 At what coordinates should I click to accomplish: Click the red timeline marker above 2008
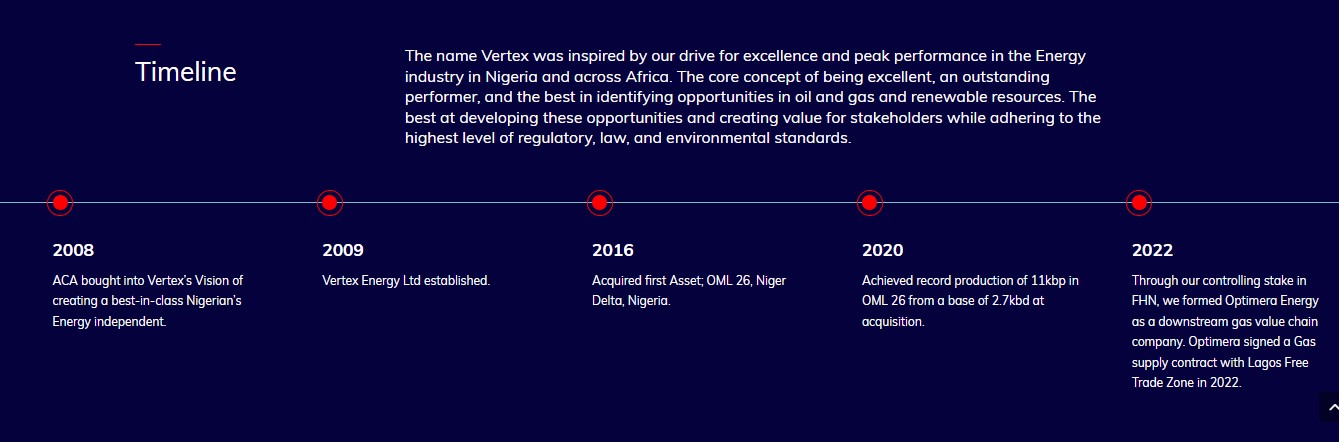(60, 203)
